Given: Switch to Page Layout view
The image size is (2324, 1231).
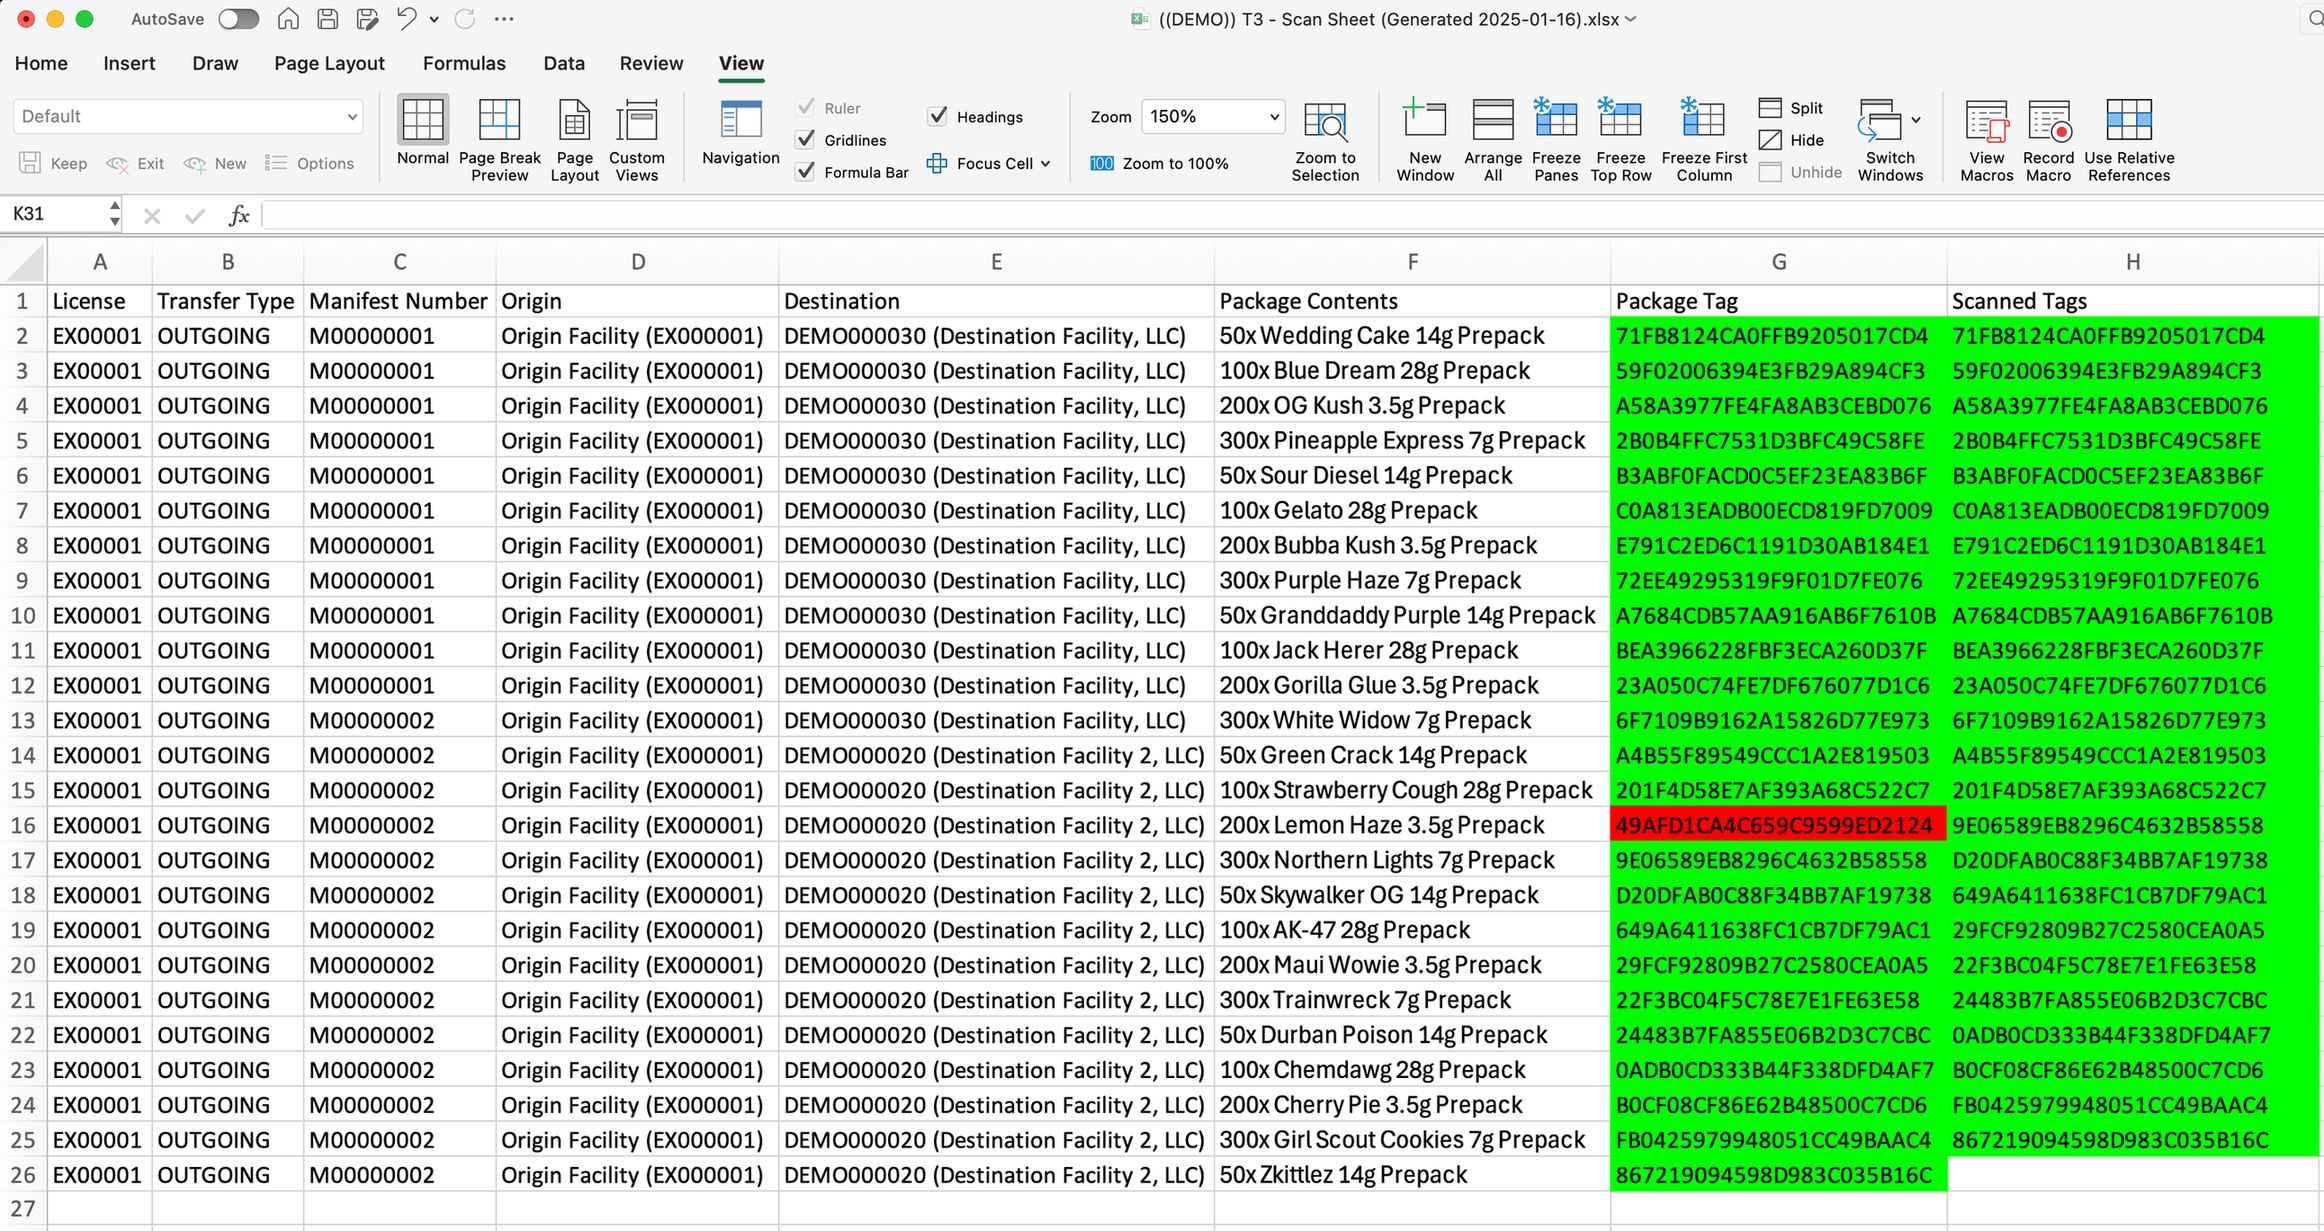Looking at the screenshot, I should [574, 120].
